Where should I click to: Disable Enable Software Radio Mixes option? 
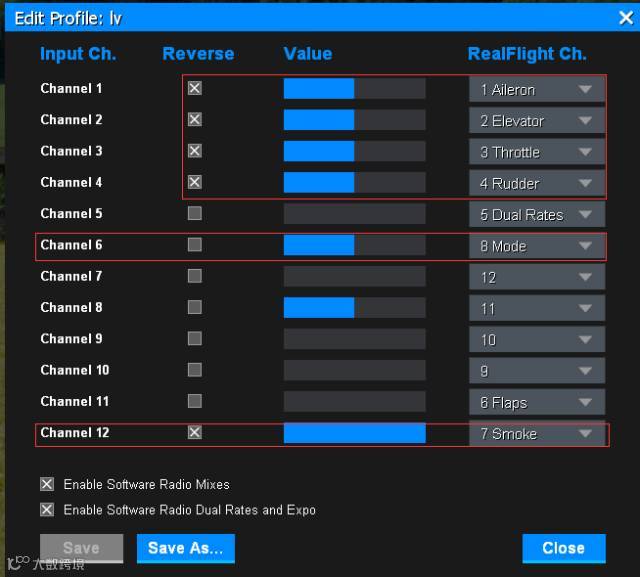click(47, 484)
